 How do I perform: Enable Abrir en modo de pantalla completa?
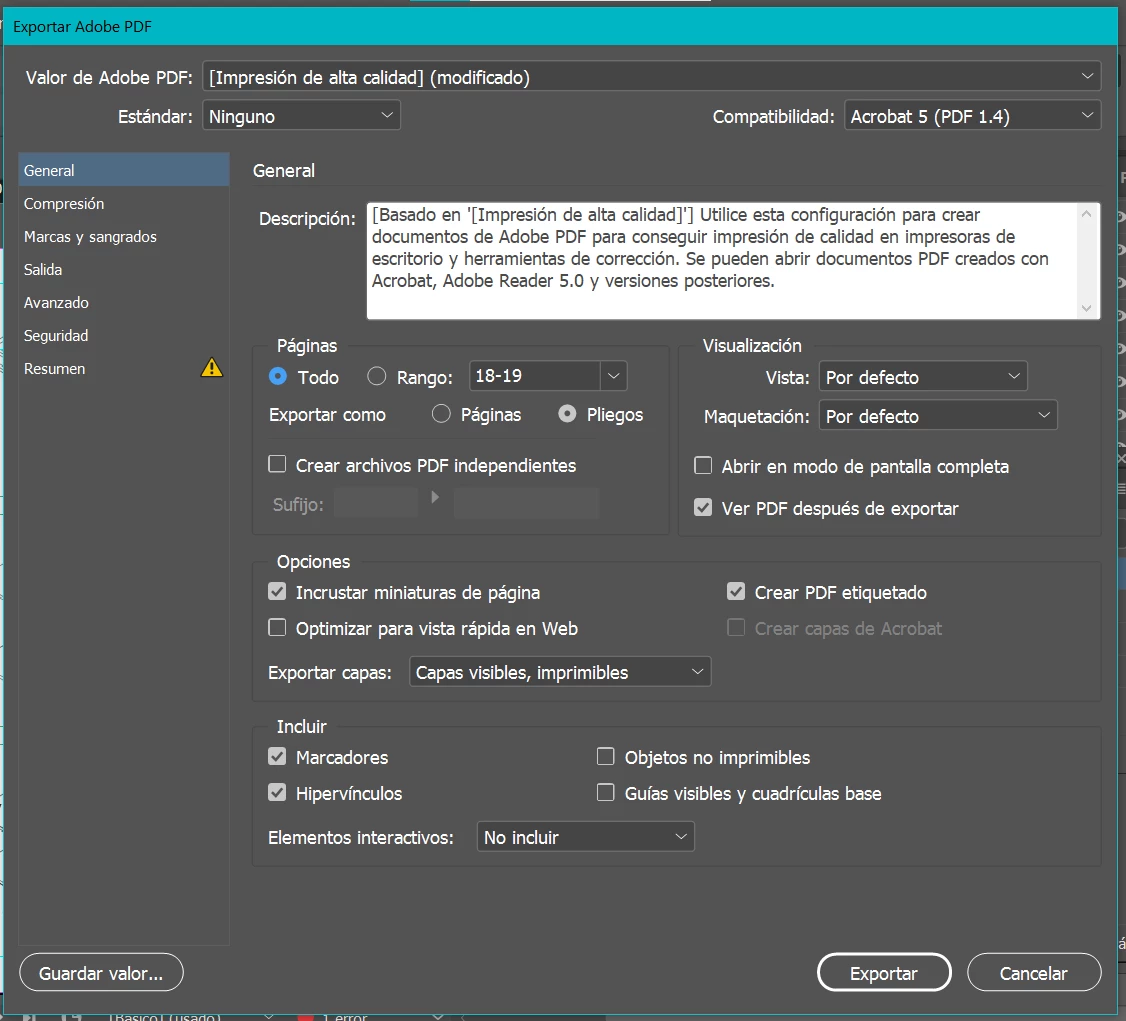pyautogui.click(x=703, y=465)
